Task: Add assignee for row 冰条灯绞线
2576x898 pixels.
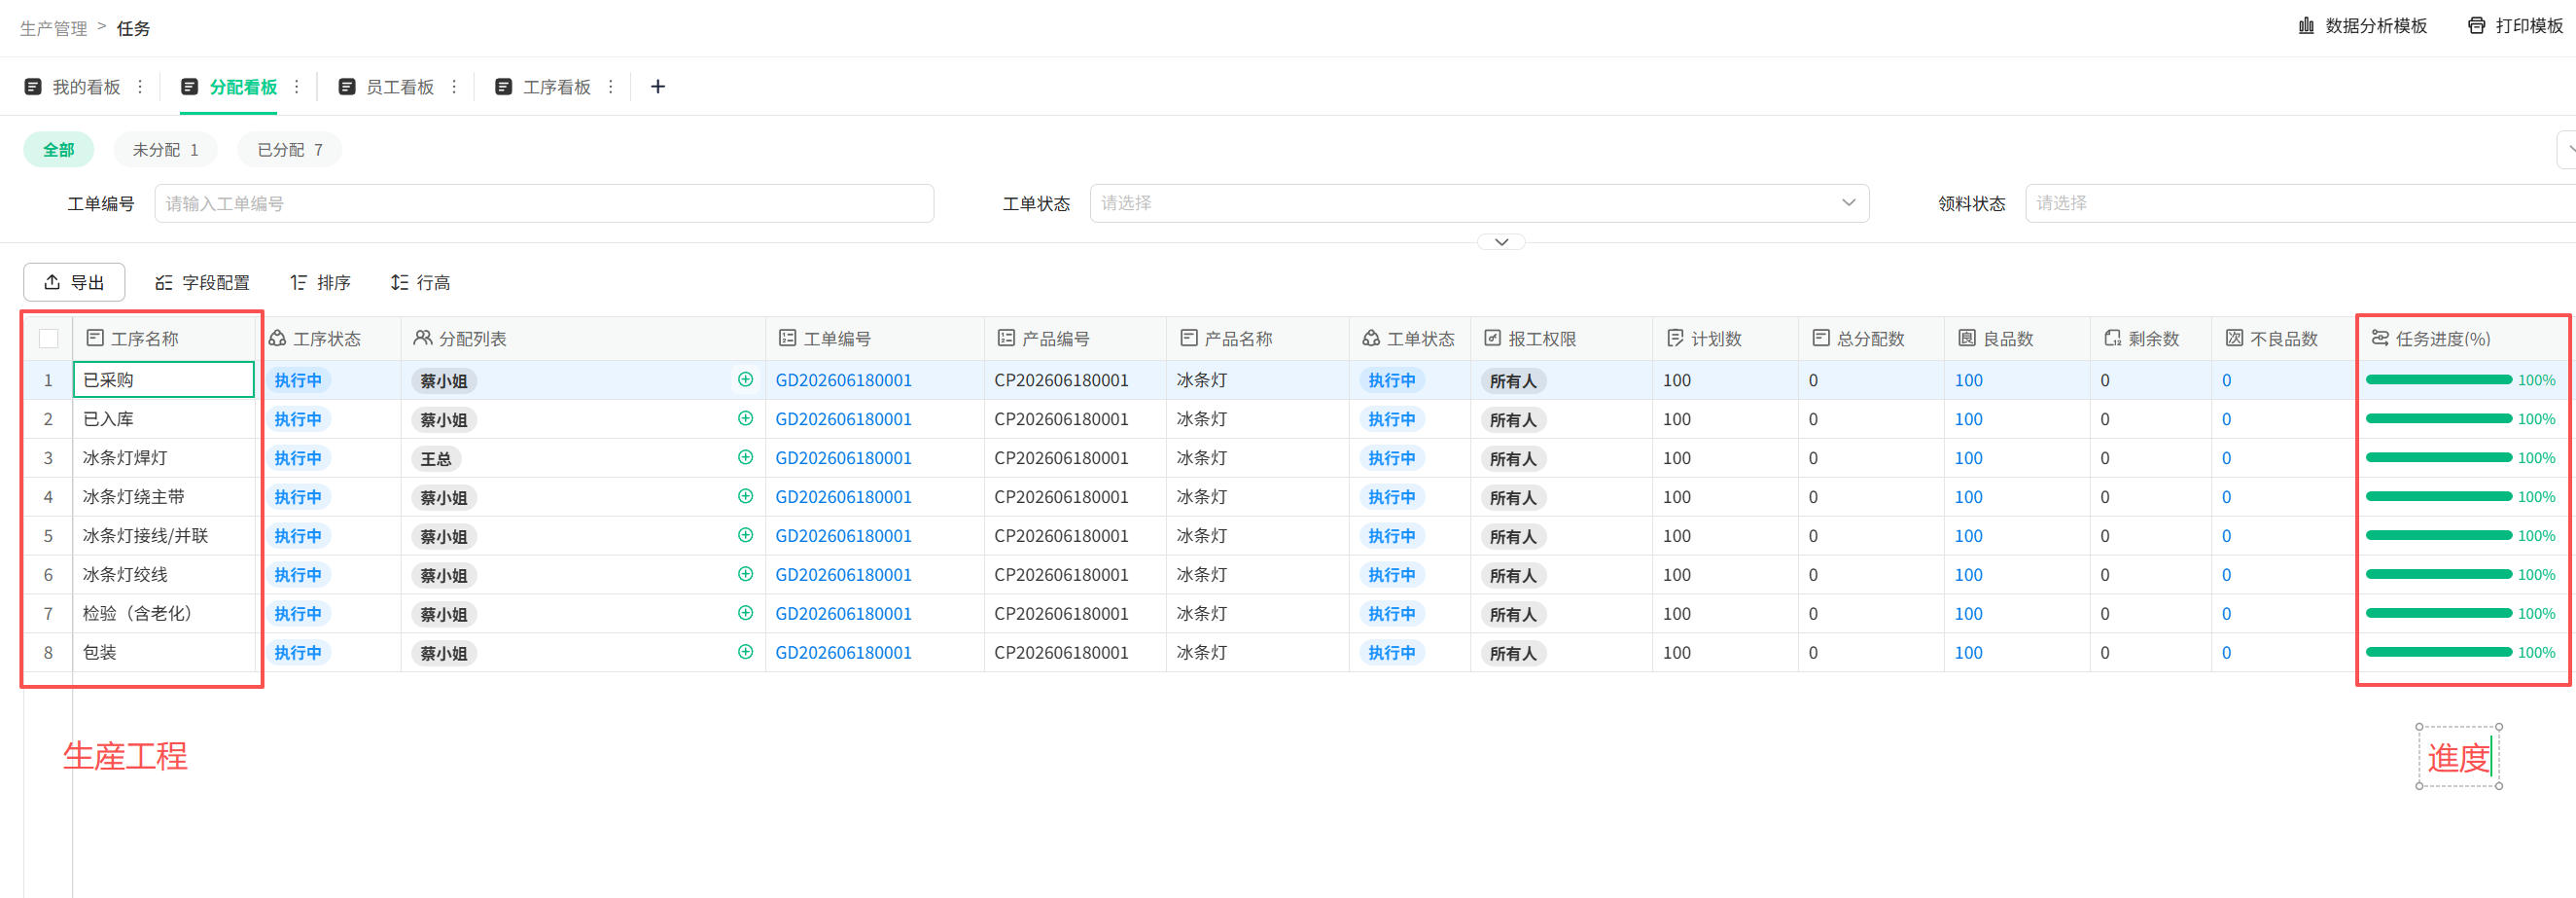Action: coord(745,575)
